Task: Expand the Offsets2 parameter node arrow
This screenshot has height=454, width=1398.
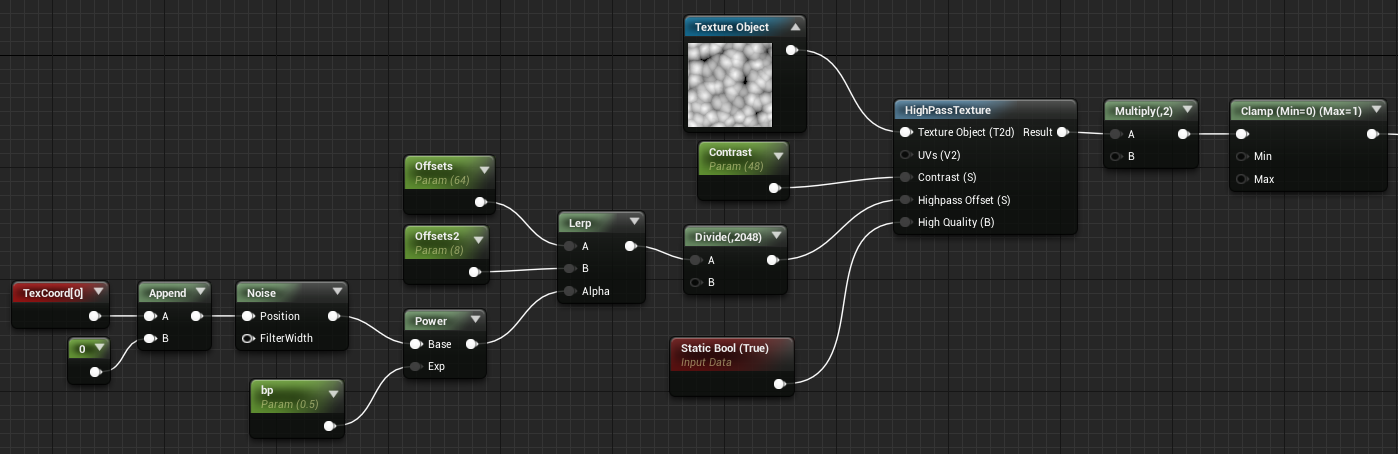Action: (x=478, y=240)
